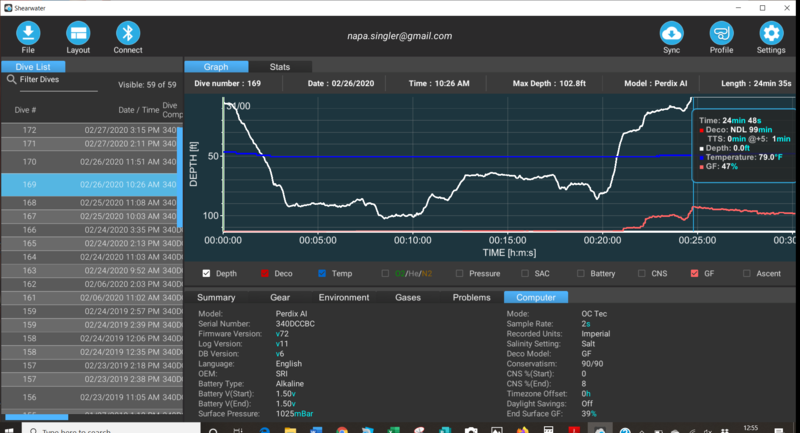
Task: Click the Bluetooth Connect icon
Action: click(x=127, y=34)
